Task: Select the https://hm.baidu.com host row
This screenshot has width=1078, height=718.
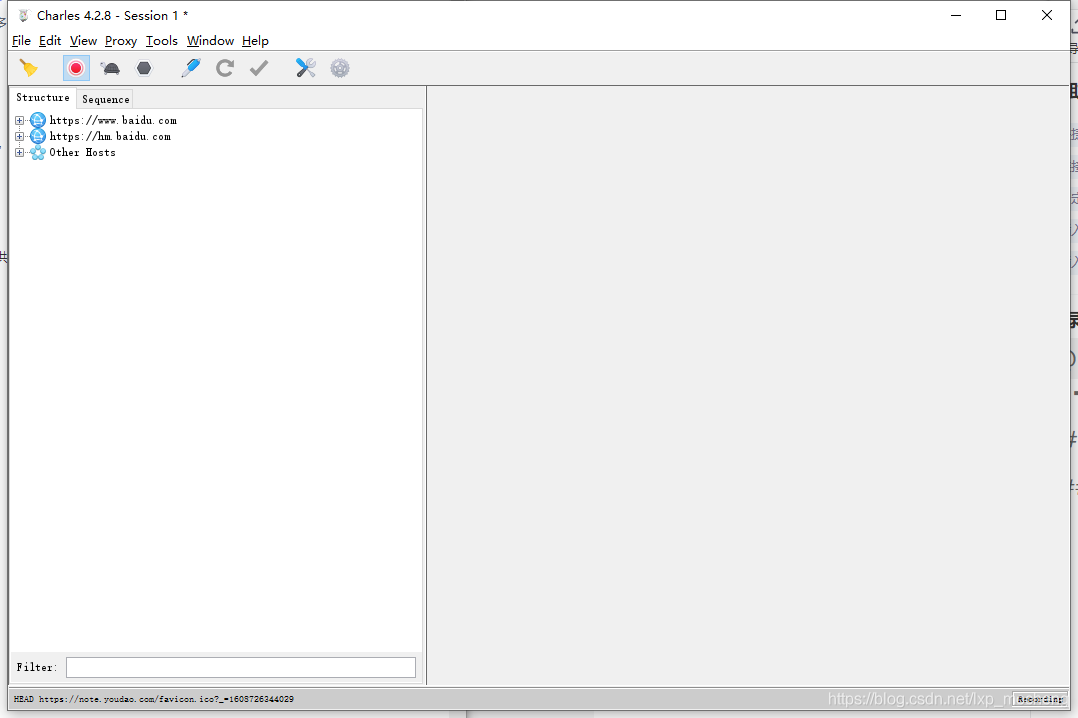Action: click(x=110, y=136)
